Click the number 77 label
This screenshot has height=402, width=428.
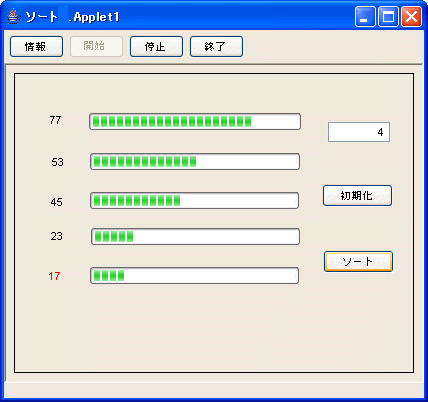(55, 120)
